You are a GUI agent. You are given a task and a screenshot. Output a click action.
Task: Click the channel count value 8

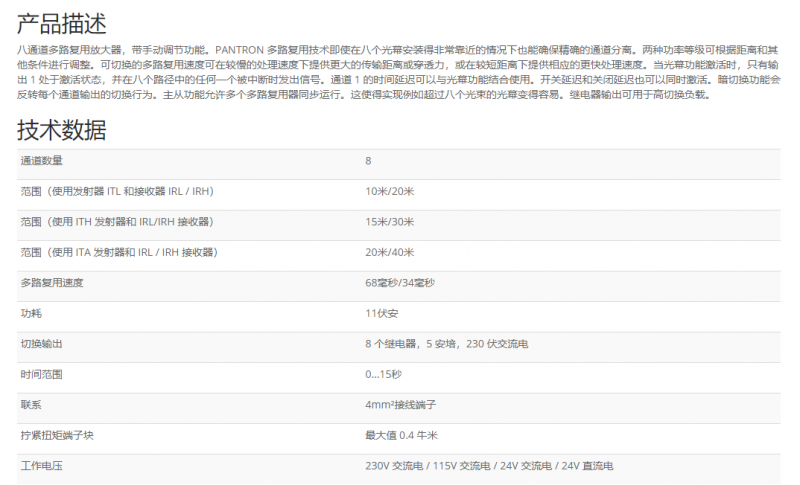(368, 161)
